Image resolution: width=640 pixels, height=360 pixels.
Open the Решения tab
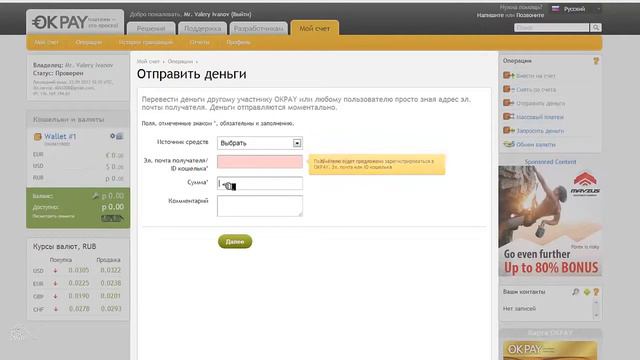coord(151,29)
